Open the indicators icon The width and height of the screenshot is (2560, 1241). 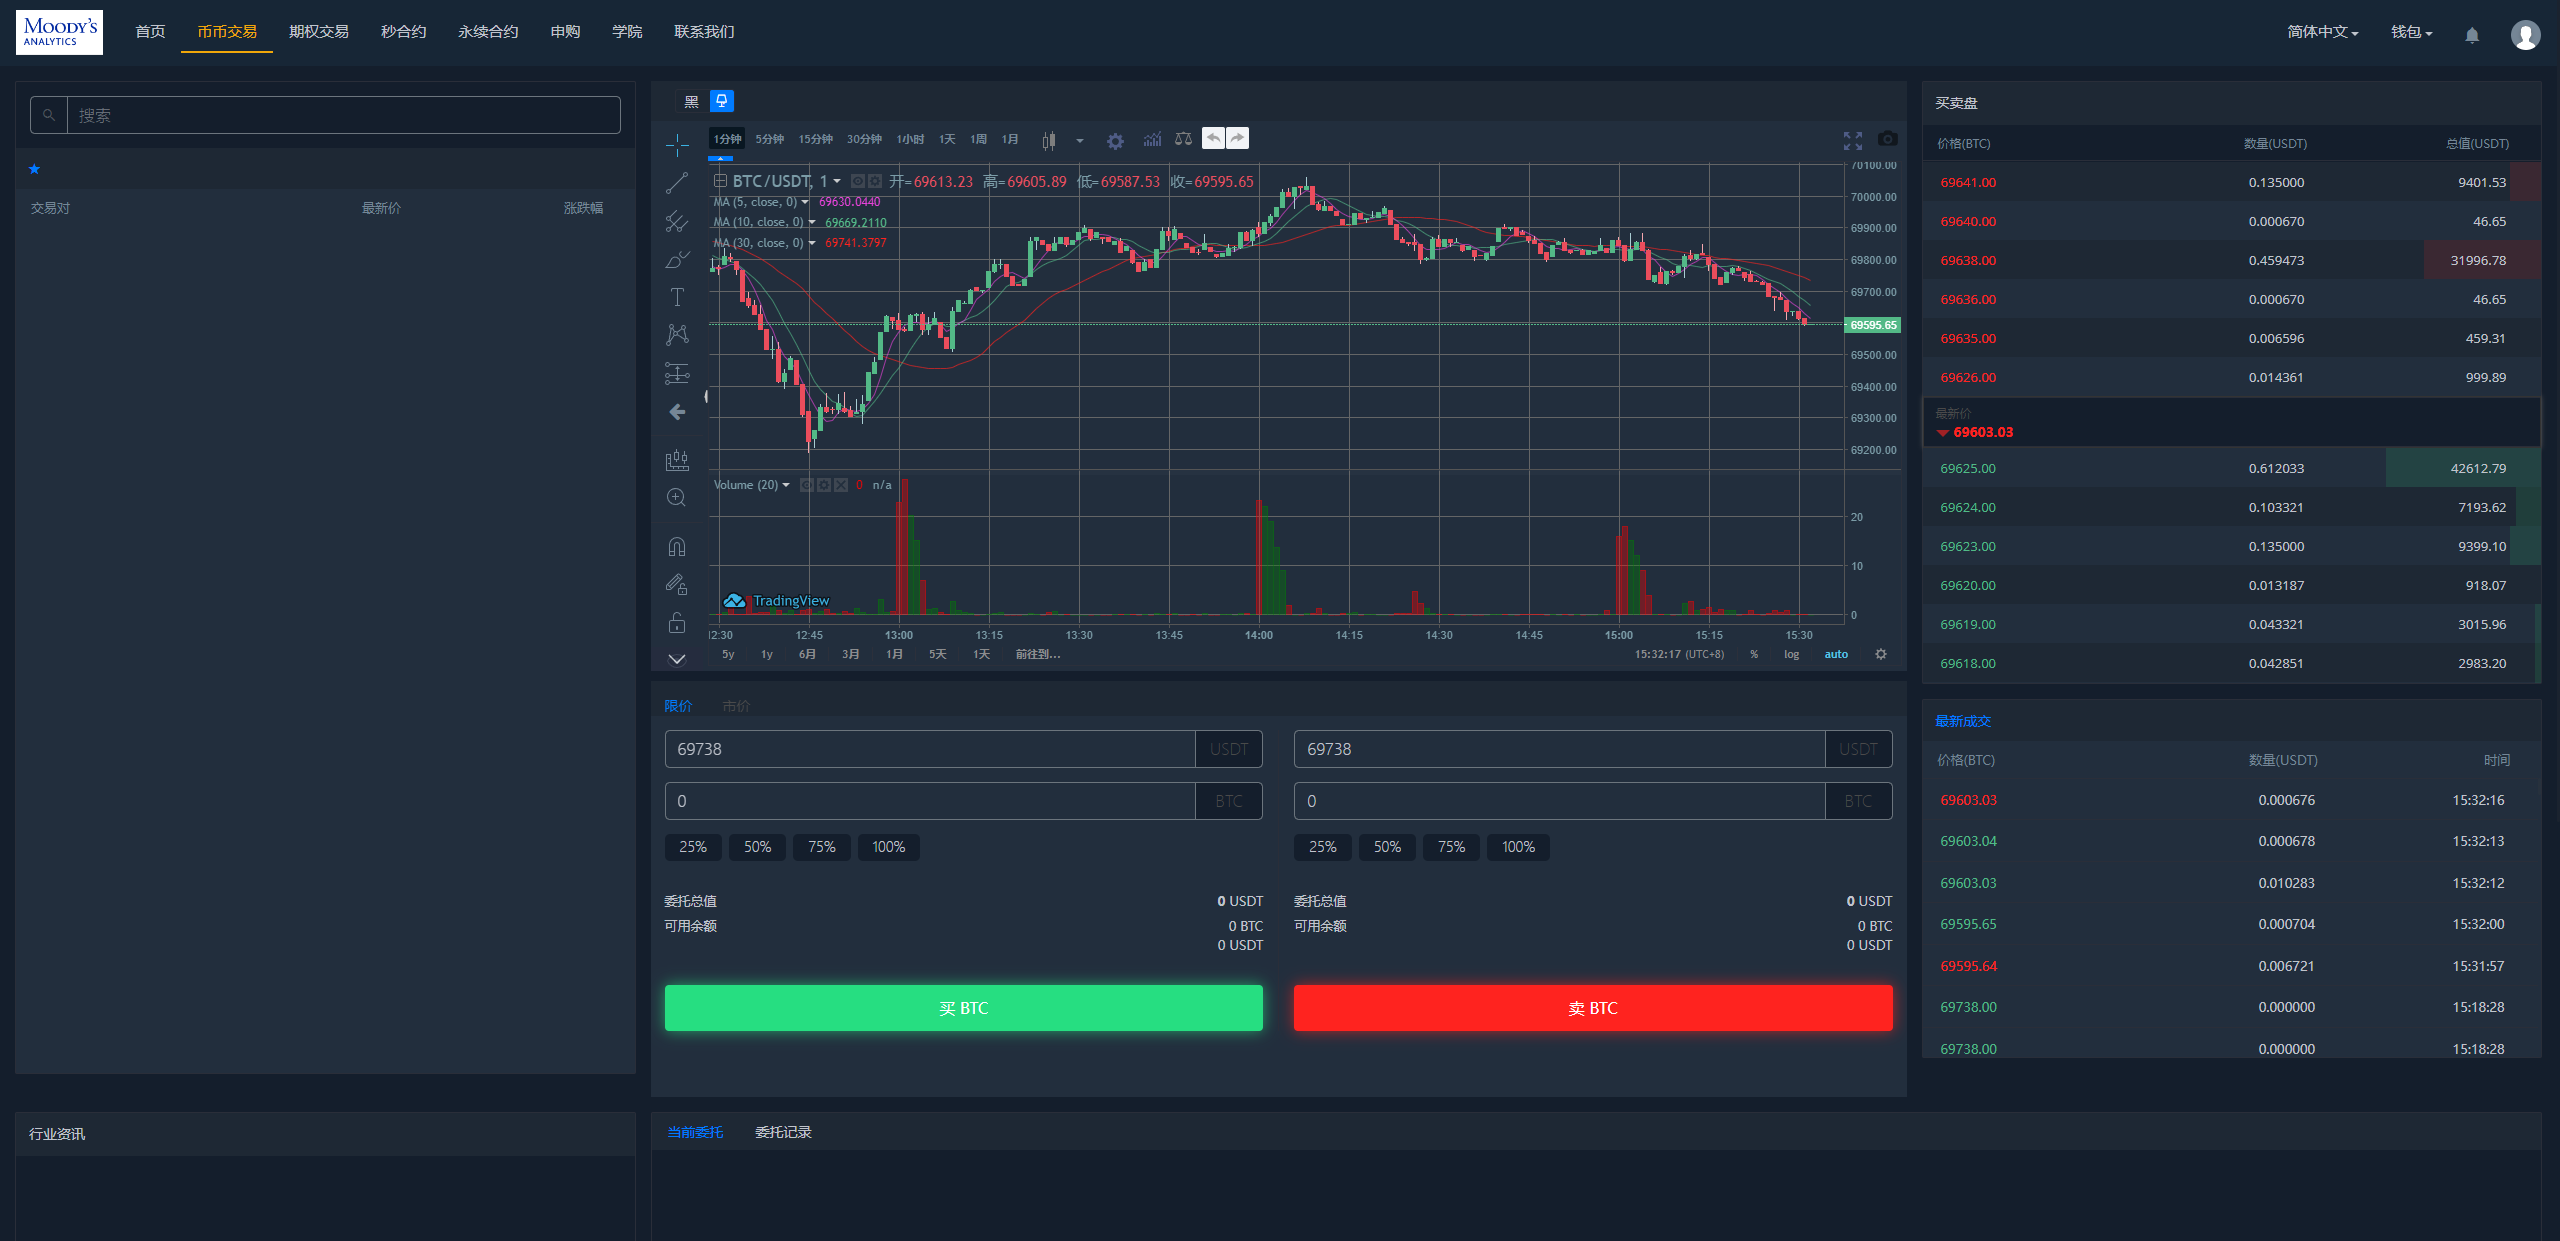(1153, 139)
